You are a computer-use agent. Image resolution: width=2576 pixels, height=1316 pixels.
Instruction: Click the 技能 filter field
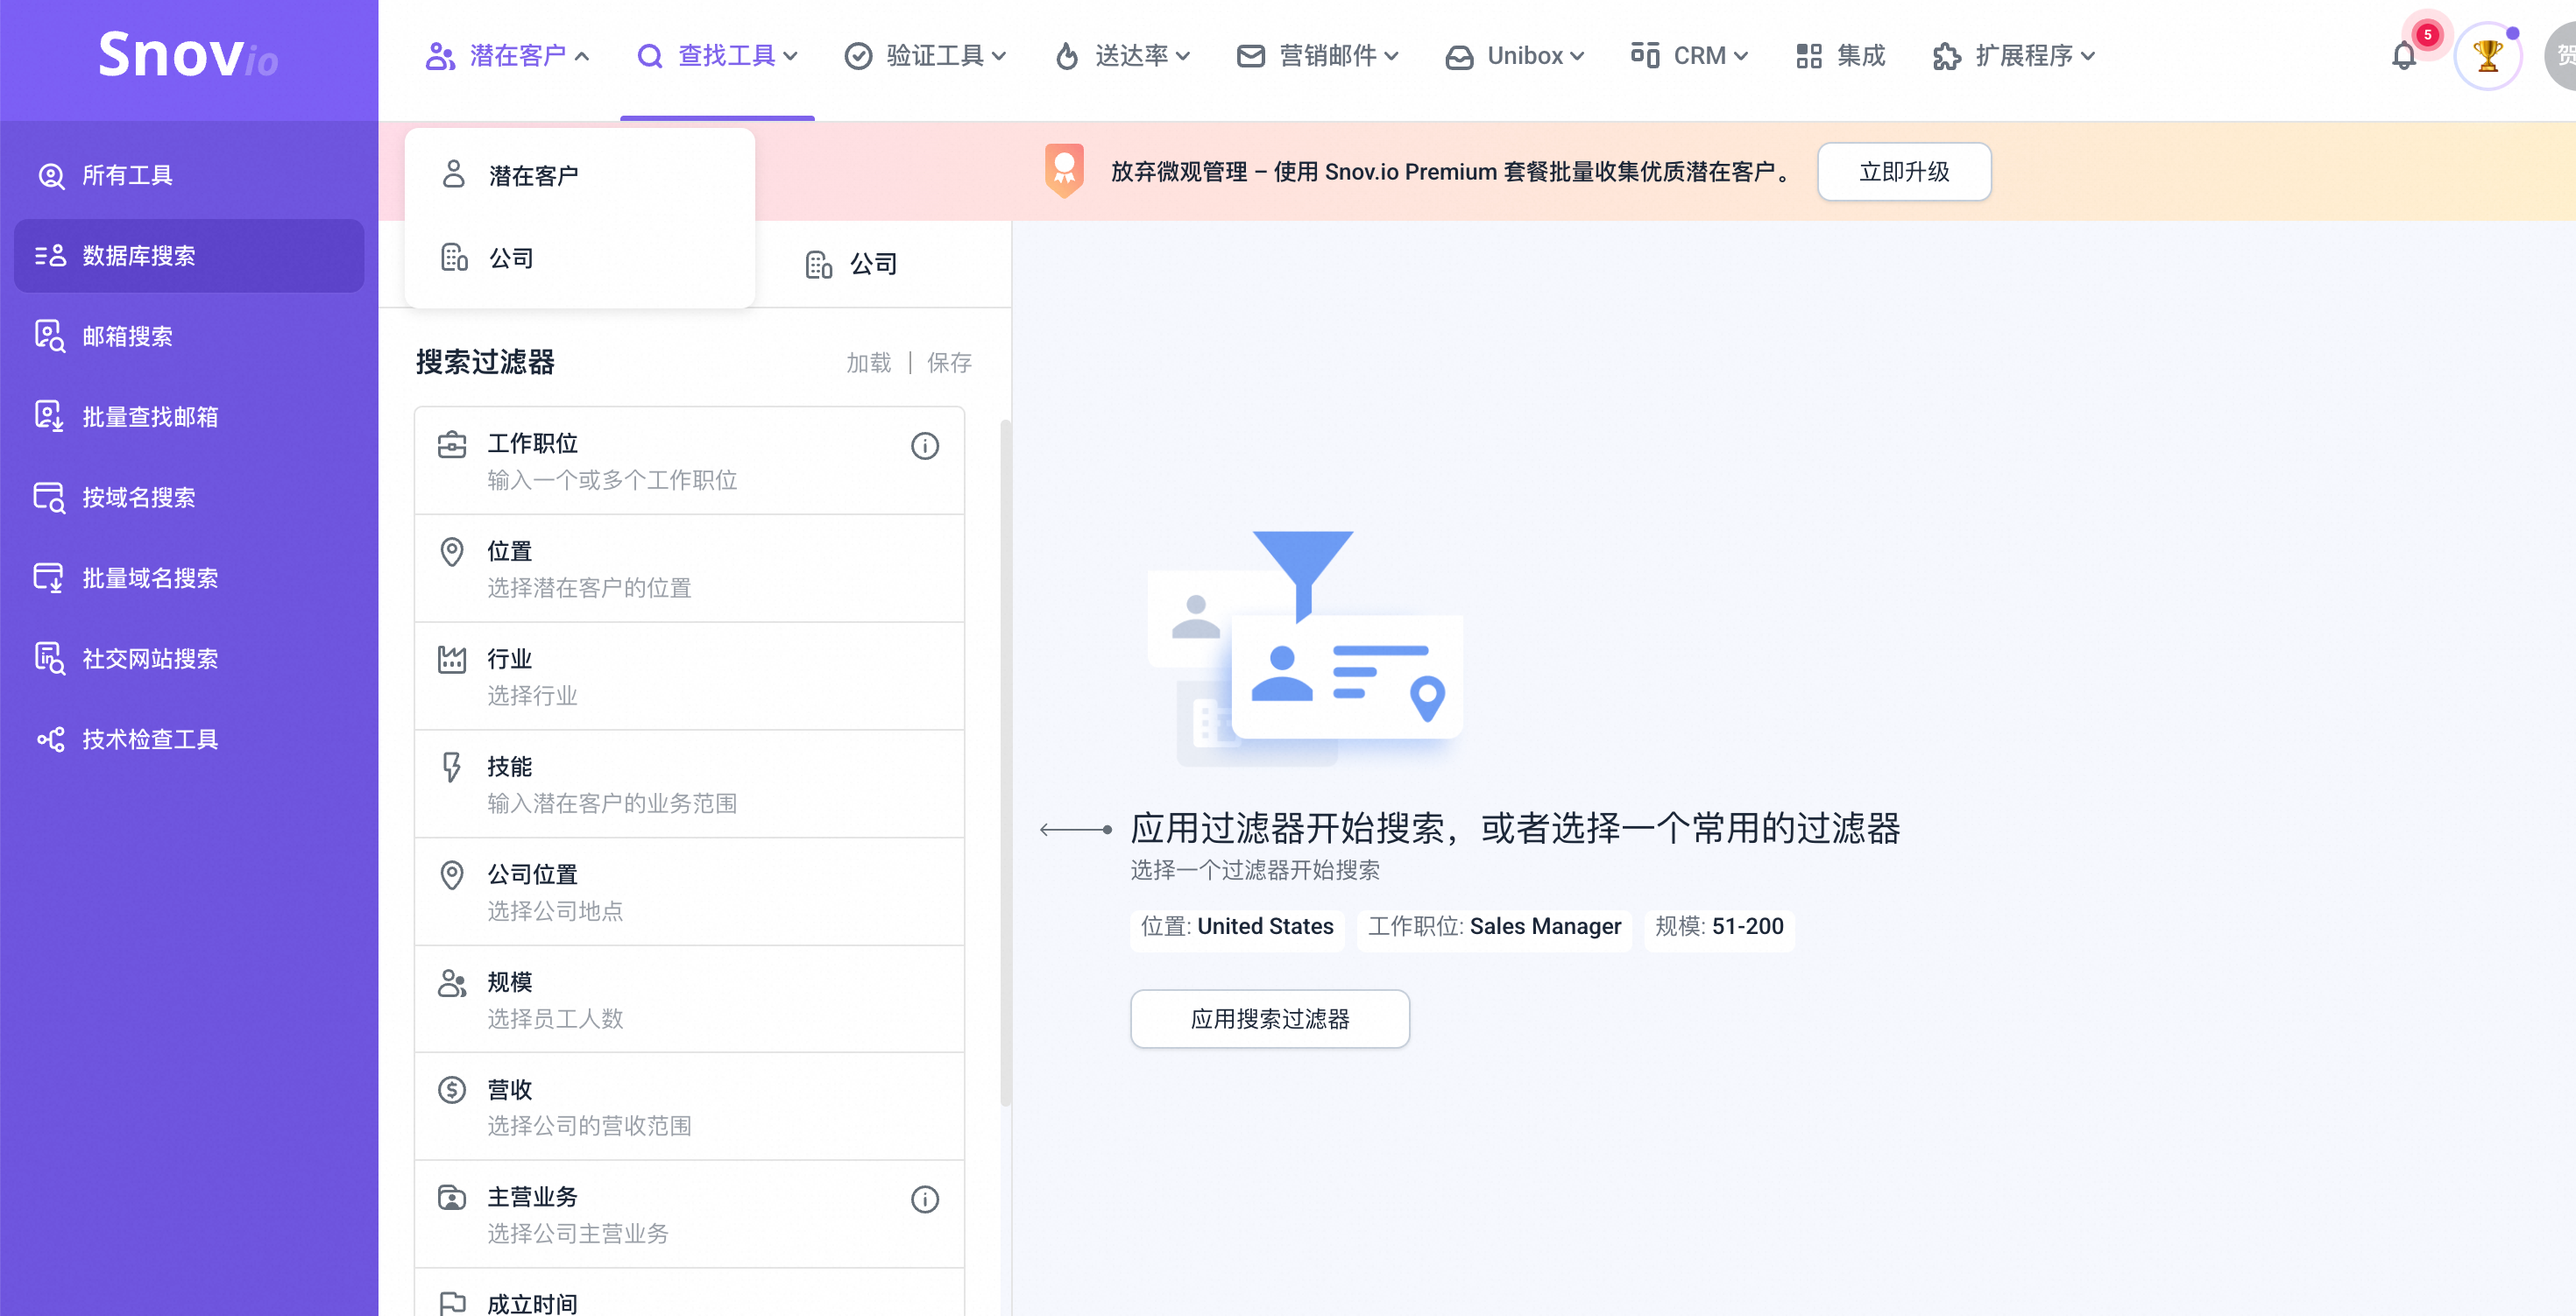(x=689, y=785)
